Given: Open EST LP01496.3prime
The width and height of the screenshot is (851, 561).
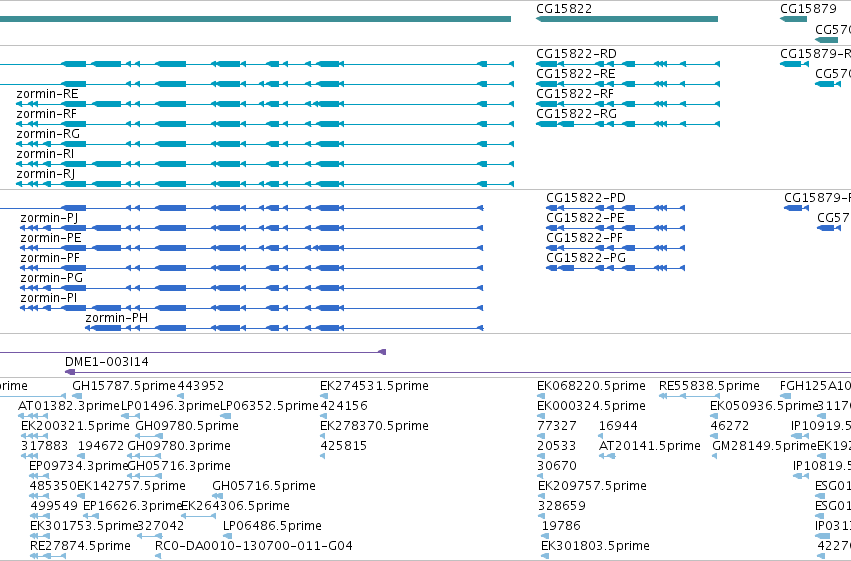Looking at the screenshot, I should click(x=170, y=406).
